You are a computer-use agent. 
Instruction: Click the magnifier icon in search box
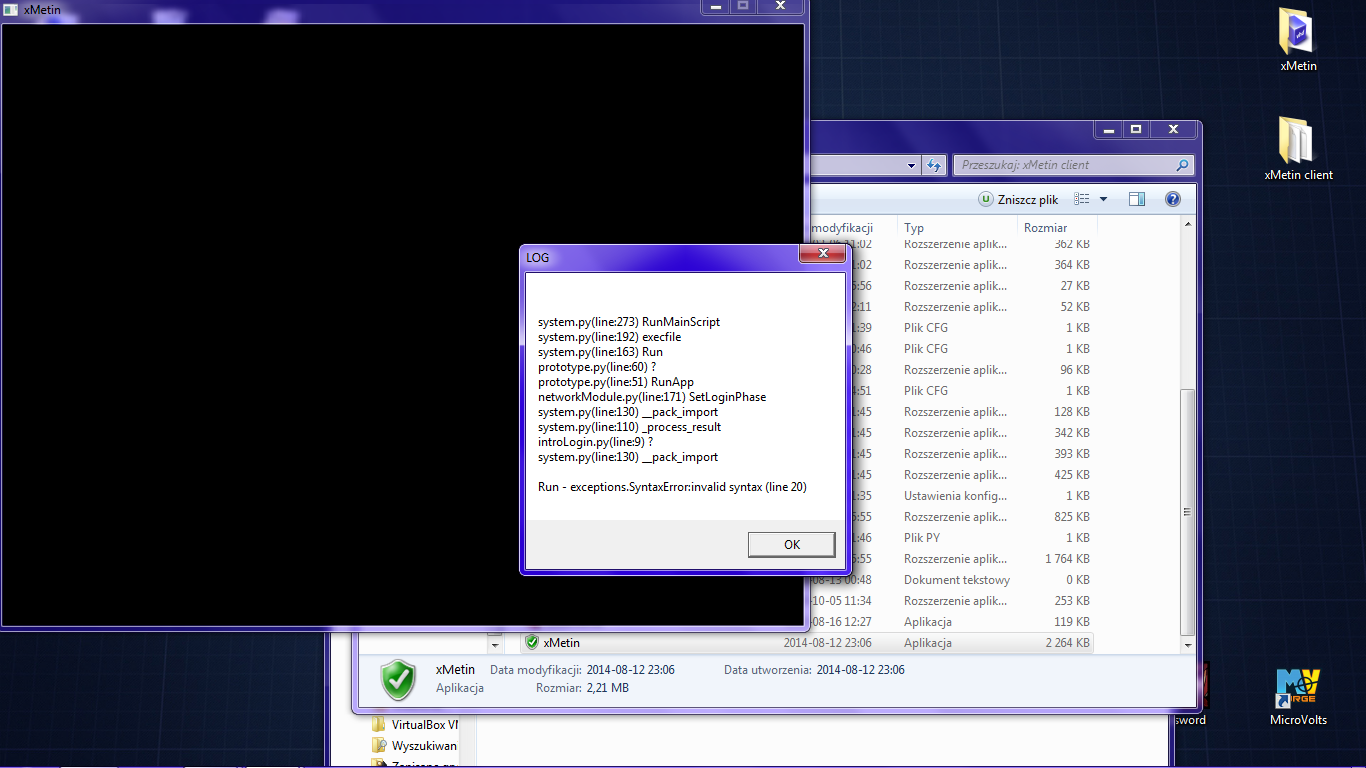point(1182,165)
